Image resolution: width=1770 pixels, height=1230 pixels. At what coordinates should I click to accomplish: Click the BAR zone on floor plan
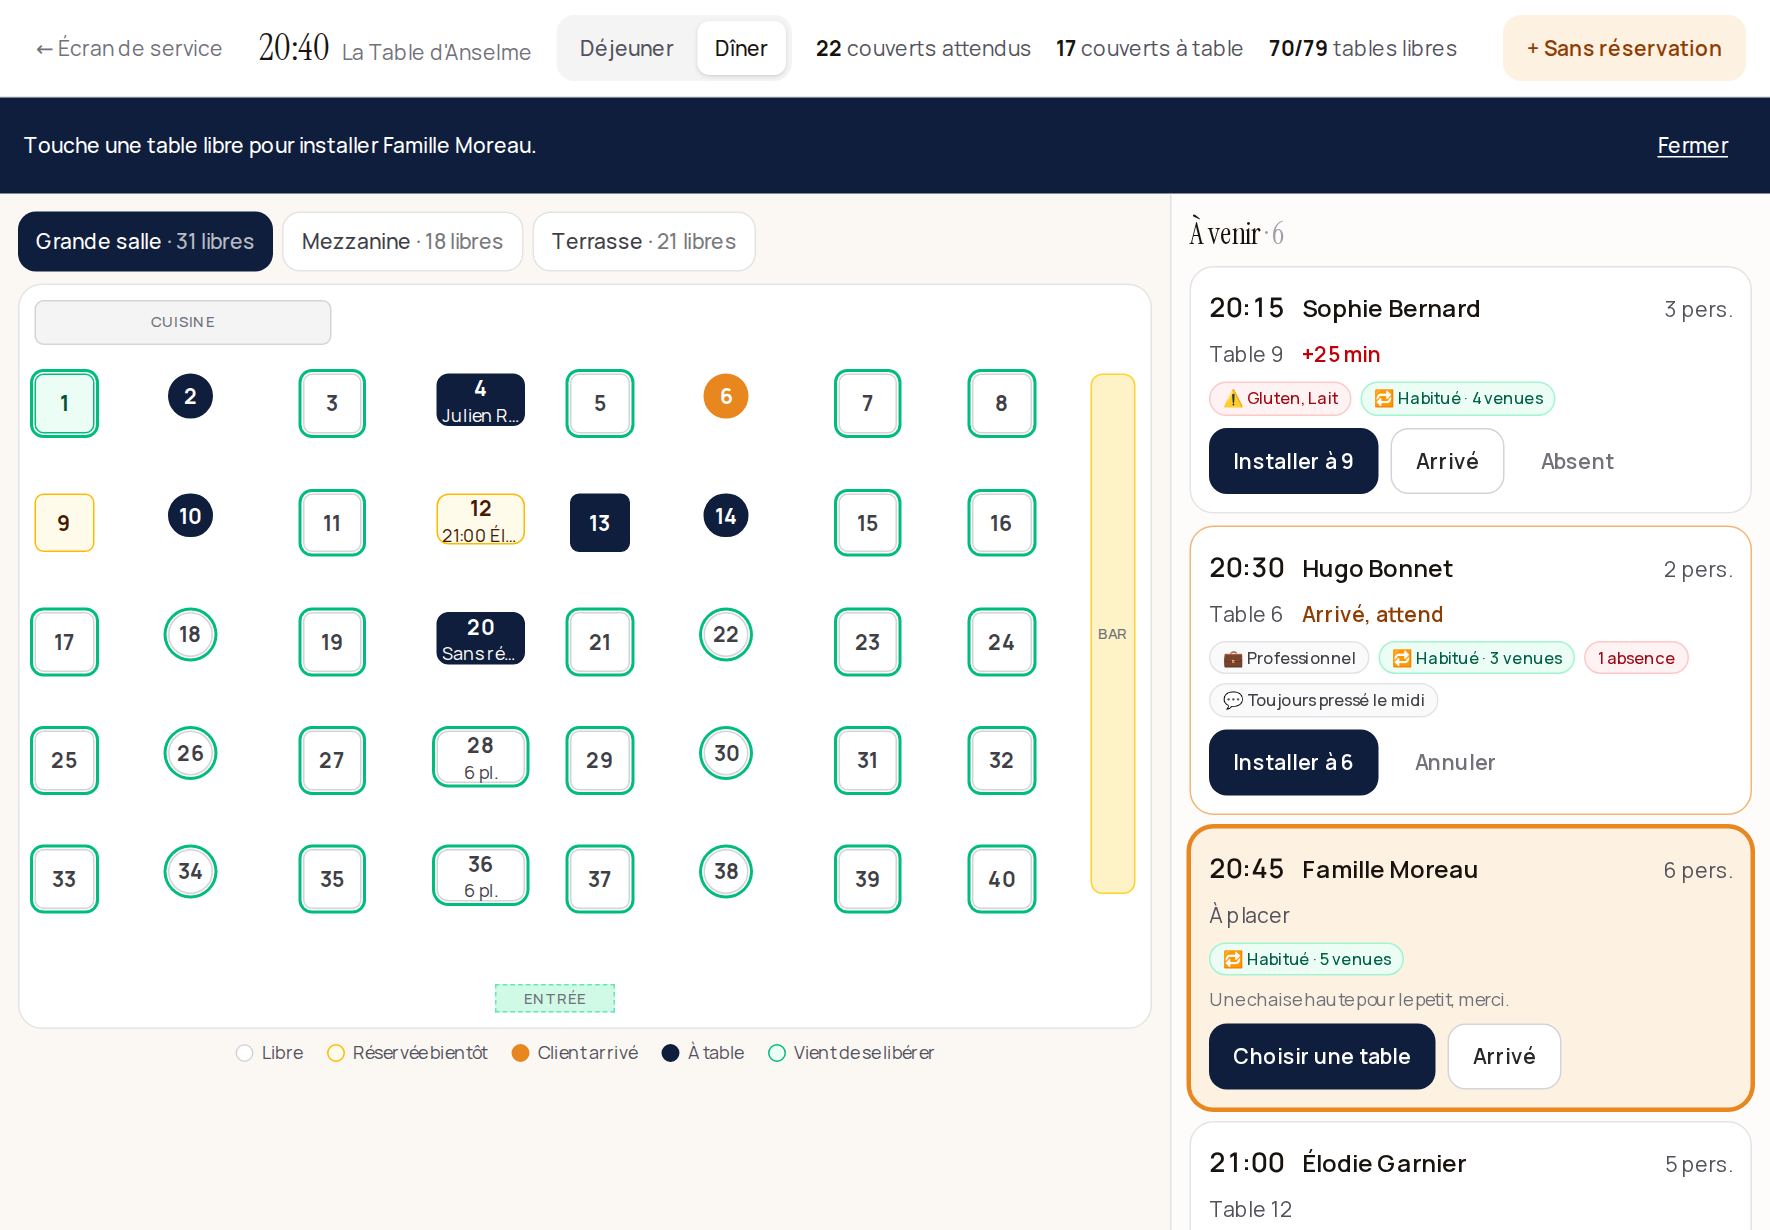1112,634
